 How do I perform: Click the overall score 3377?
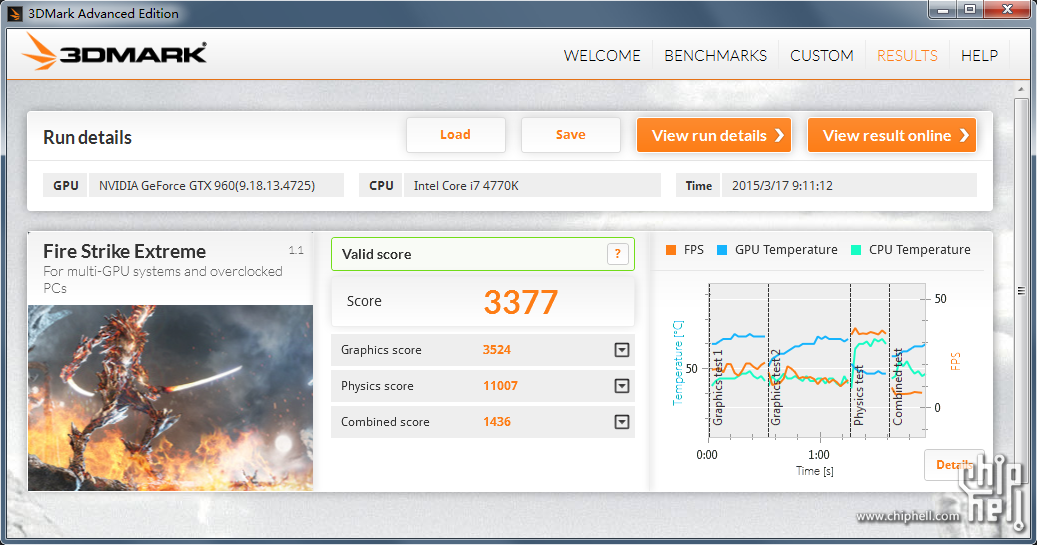pyautogui.click(x=521, y=302)
